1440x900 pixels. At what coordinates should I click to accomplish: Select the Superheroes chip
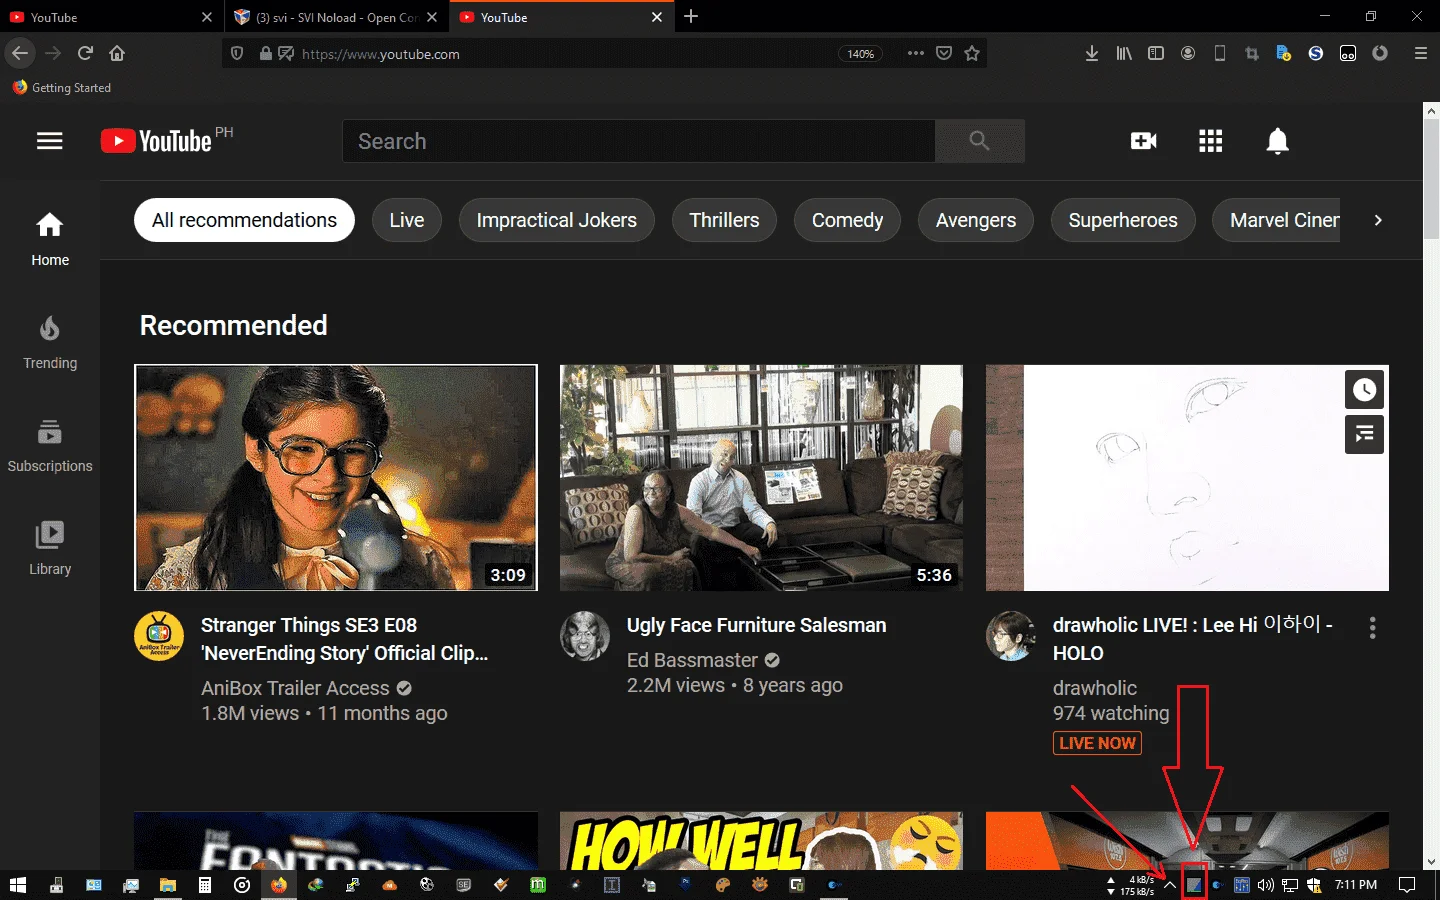pos(1123,220)
